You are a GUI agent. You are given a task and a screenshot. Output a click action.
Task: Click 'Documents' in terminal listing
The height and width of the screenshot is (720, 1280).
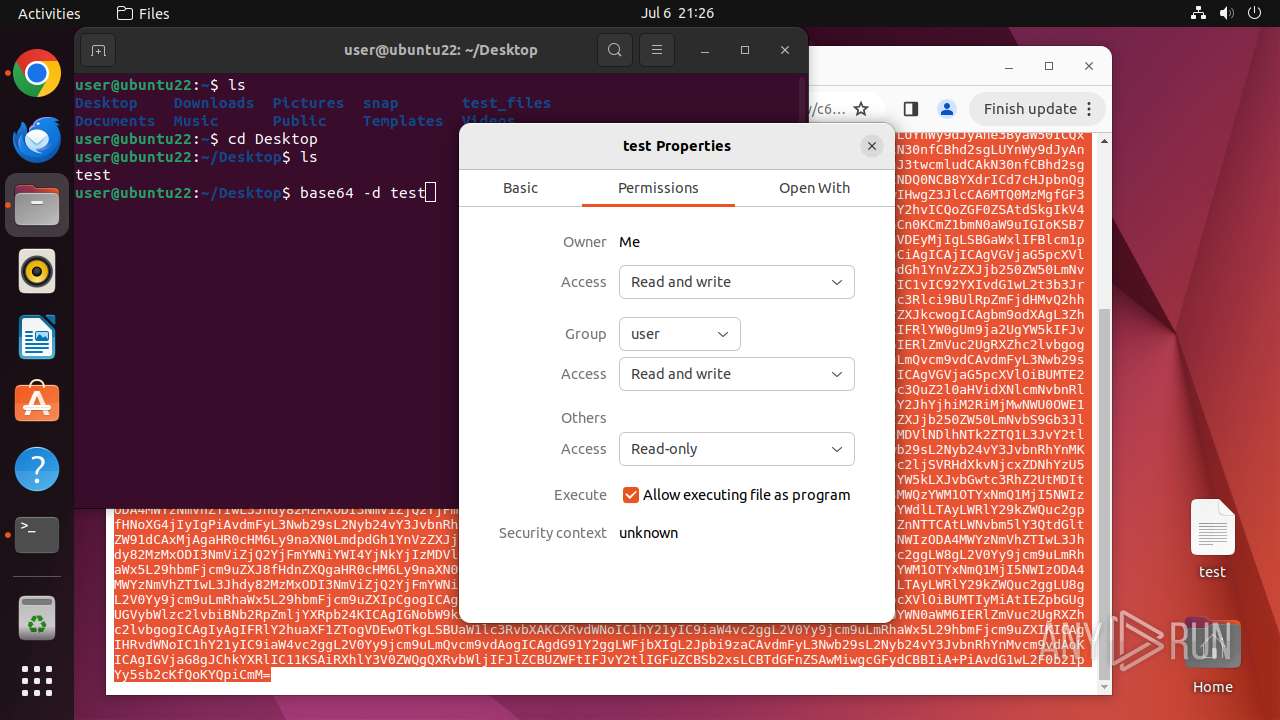[x=115, y=121]
